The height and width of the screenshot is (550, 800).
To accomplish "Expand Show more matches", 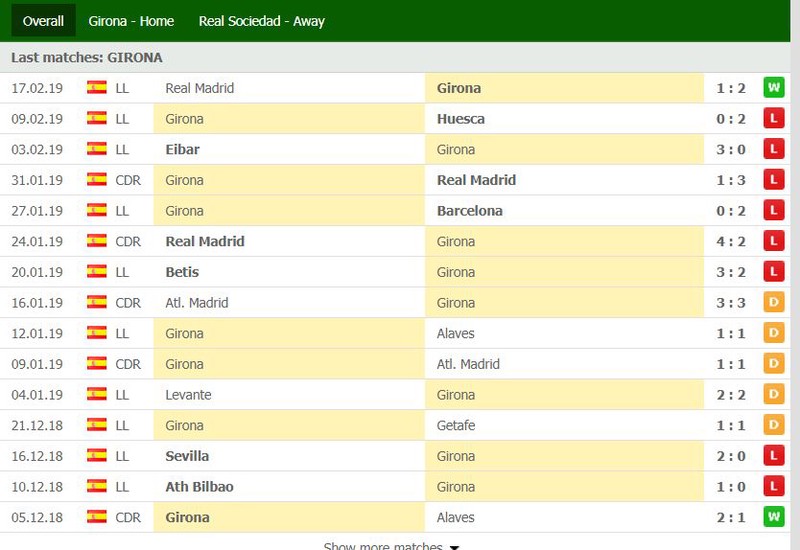I will (383, 546).
